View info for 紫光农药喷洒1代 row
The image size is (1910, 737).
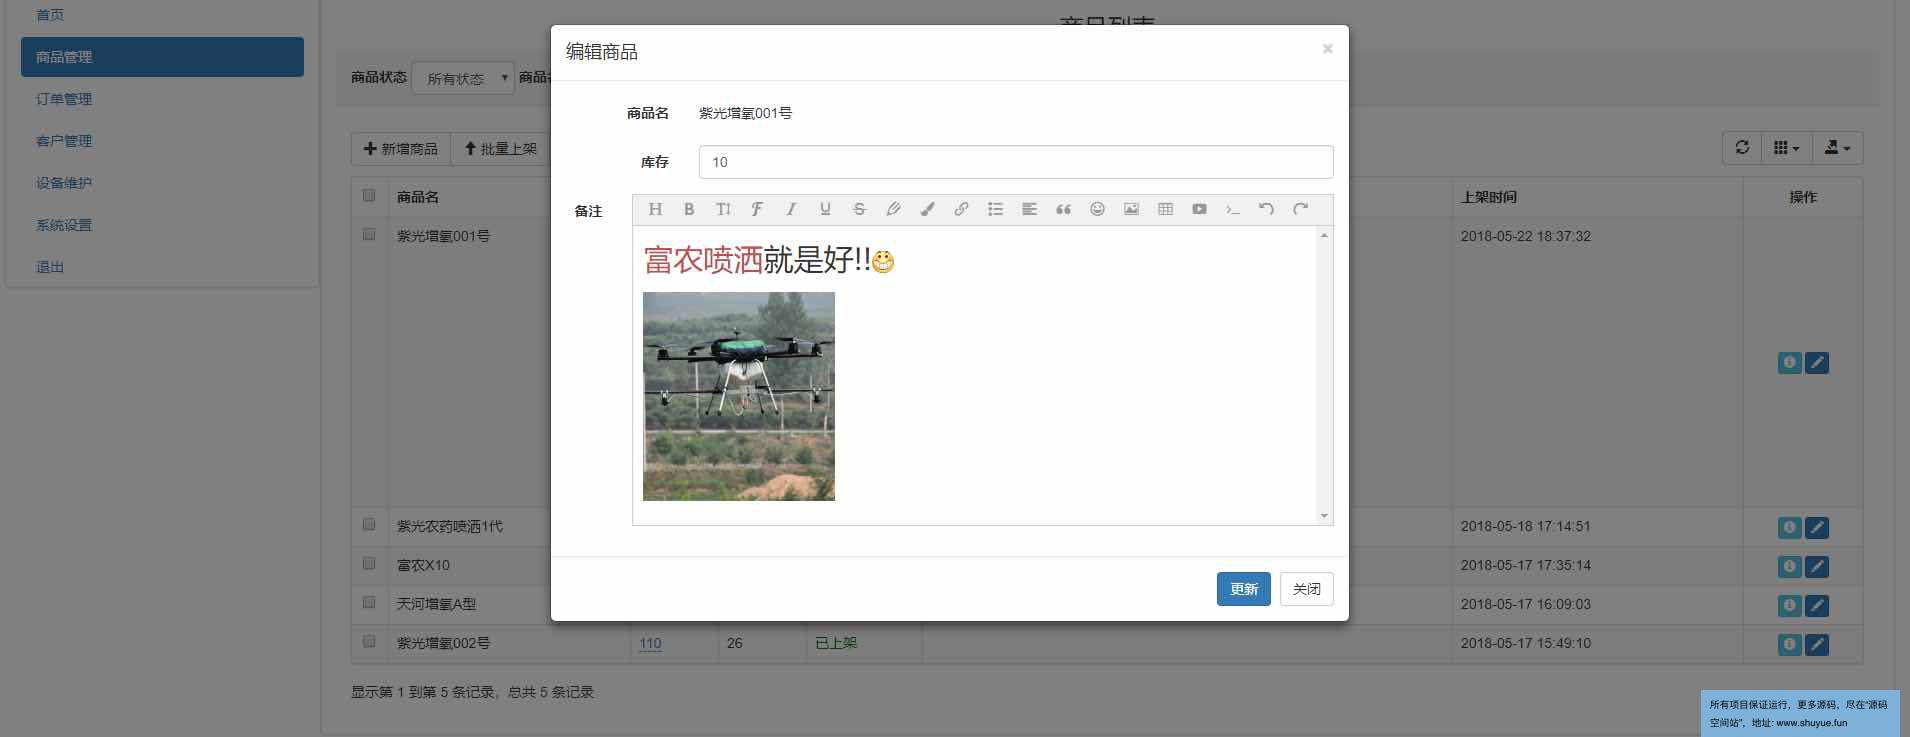point(1789,527)
